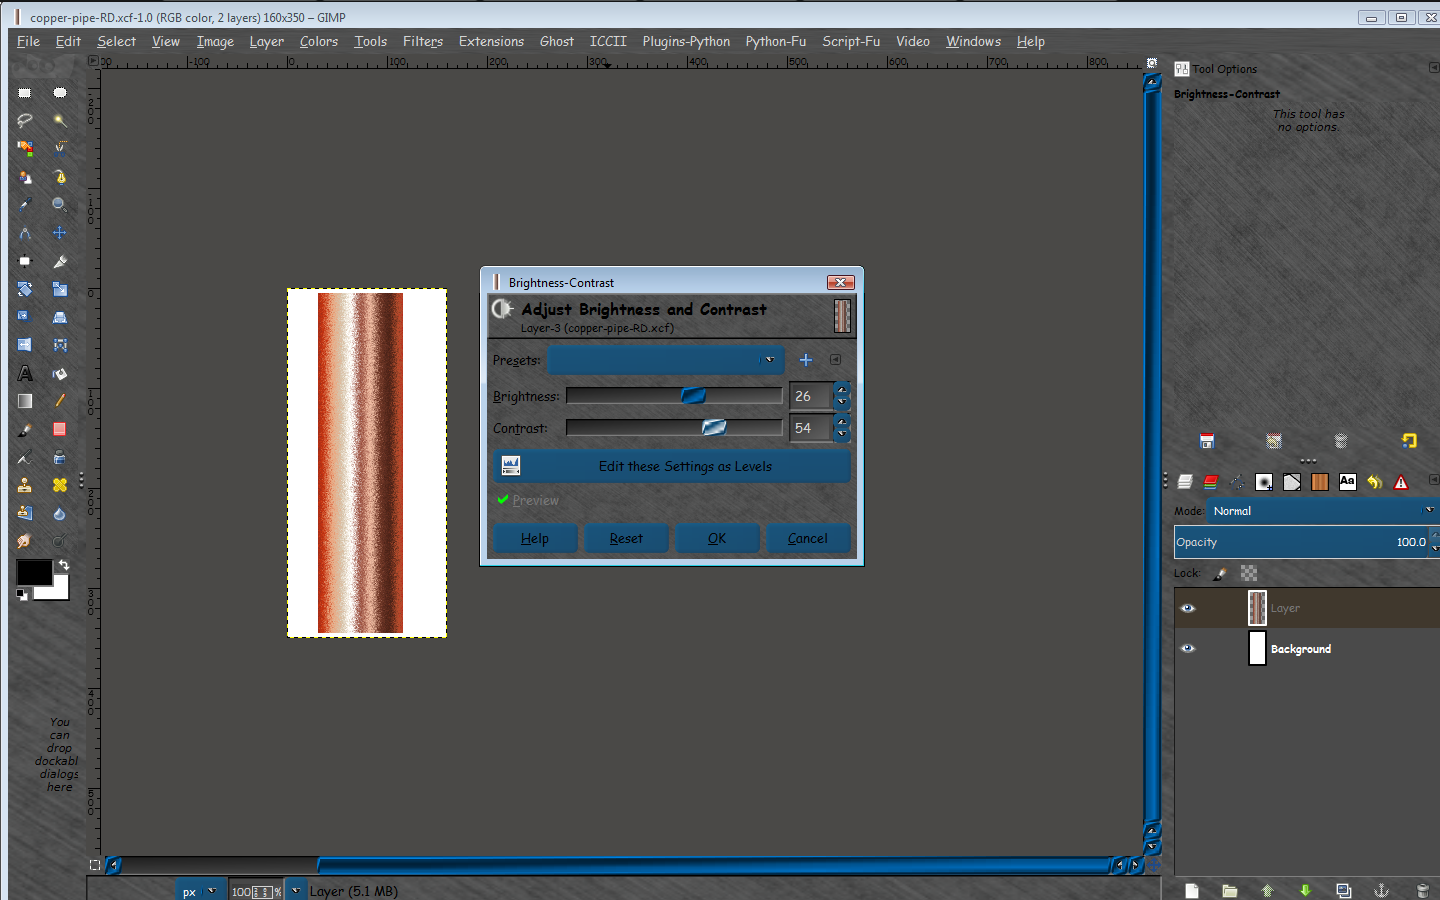Open the Colors menu
The height and width of the screenshot is (900, 1440).
tap(319, 41)
